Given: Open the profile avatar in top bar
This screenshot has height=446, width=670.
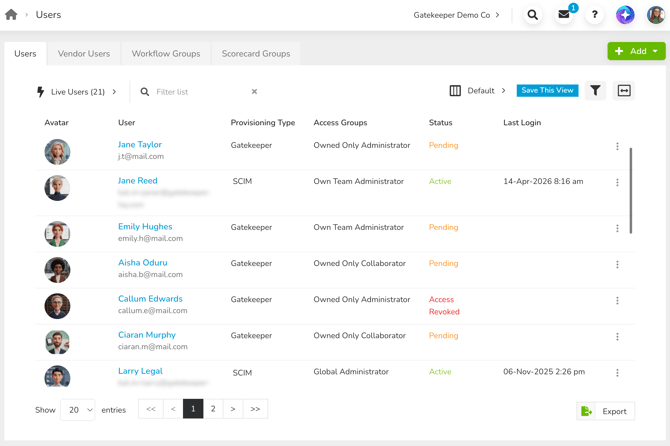Looking at the screenshot, I should pos(655,15).
